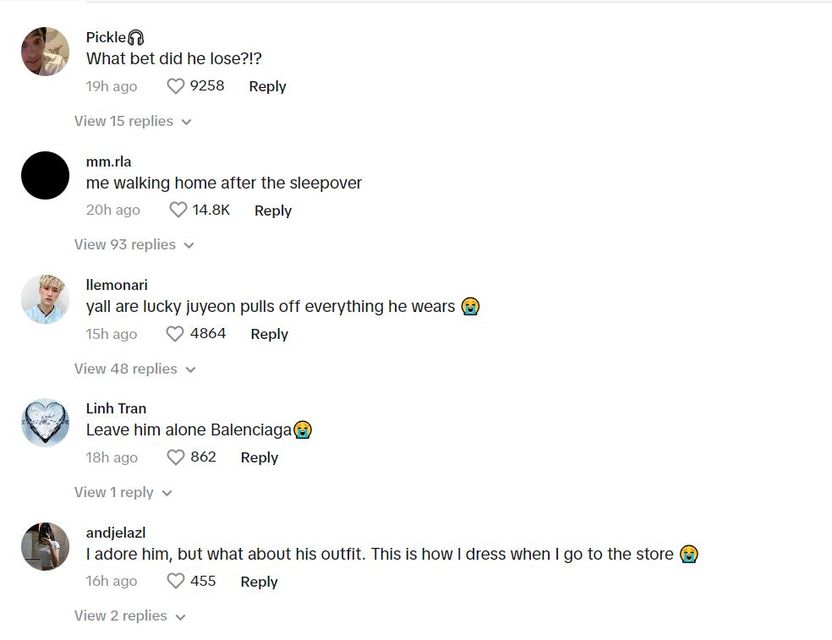Viewport: 832px width, 640px height.
Task: Reply to llemonari's comment
Action: pos(269,334)
